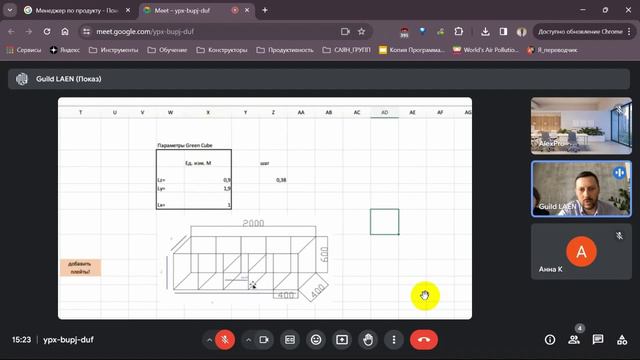Open more options menu in Meet
640x360 pixels.
(x=394, y=340)
